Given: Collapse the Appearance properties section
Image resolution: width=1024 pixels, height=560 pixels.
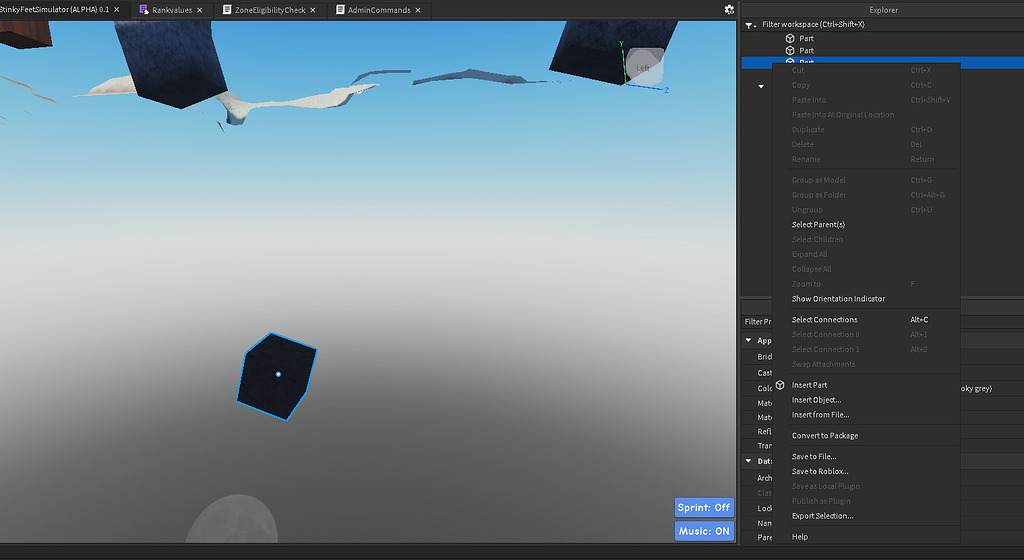Looking at the screenshot, I should click(x=748, y=341).
